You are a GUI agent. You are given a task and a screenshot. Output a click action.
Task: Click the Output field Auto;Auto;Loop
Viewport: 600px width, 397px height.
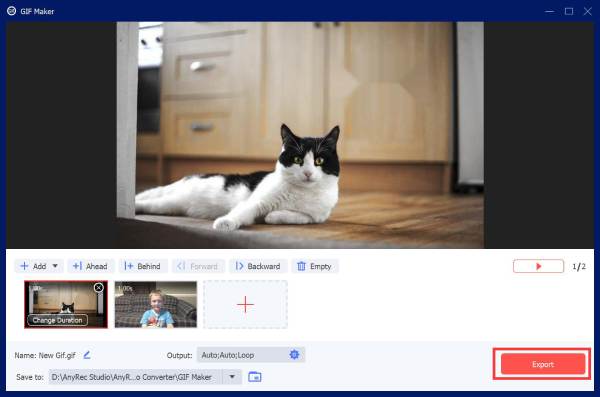point(251,355)
